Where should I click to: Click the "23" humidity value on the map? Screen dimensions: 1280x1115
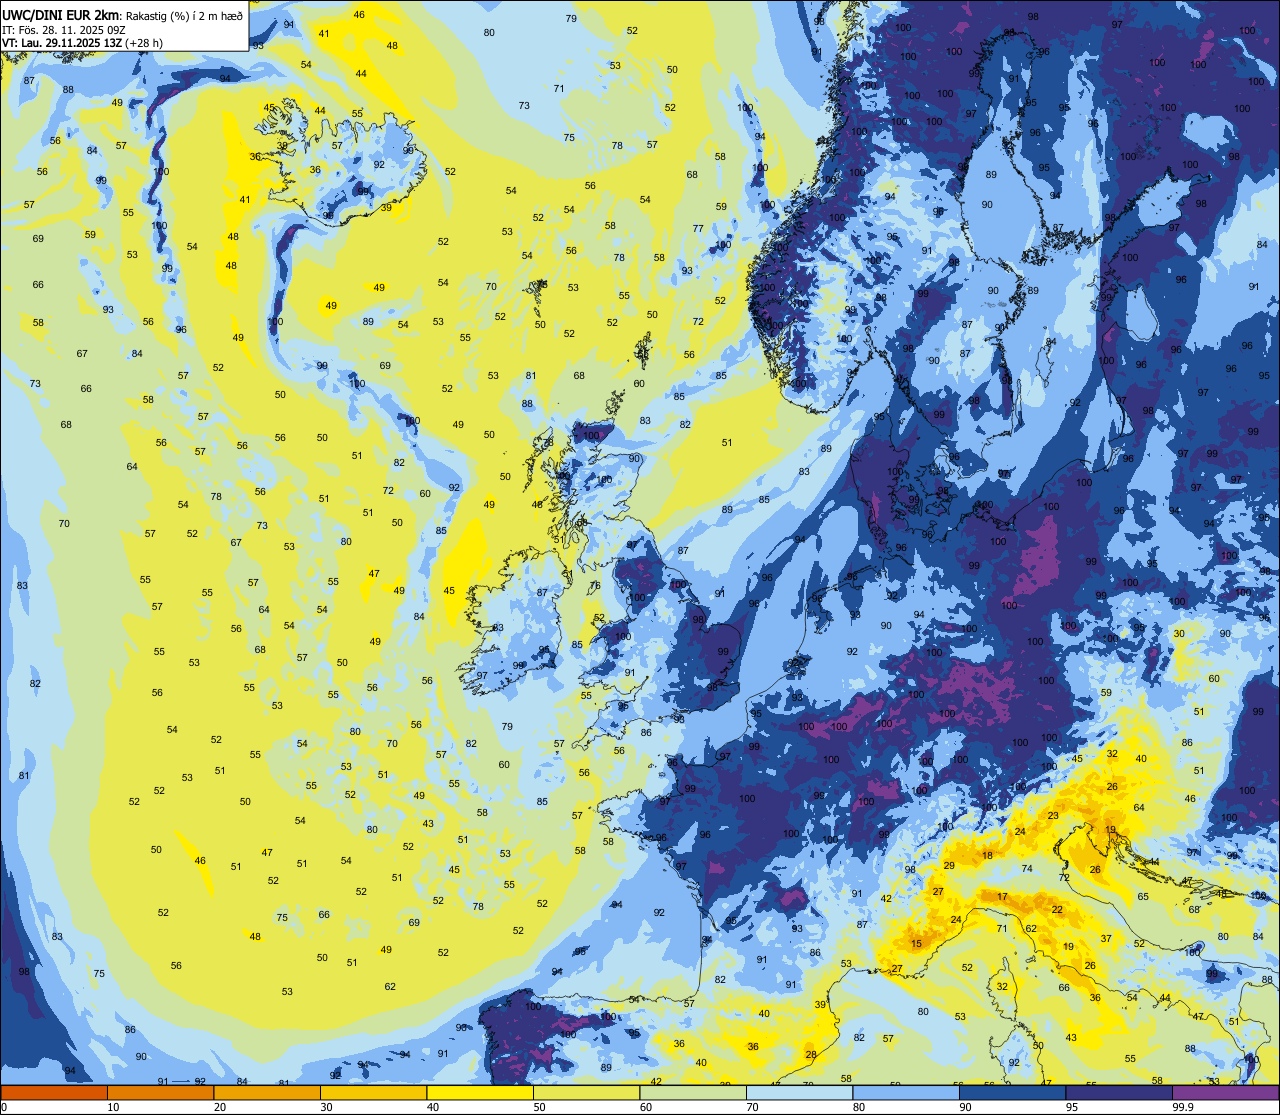tap(1053, 815)
